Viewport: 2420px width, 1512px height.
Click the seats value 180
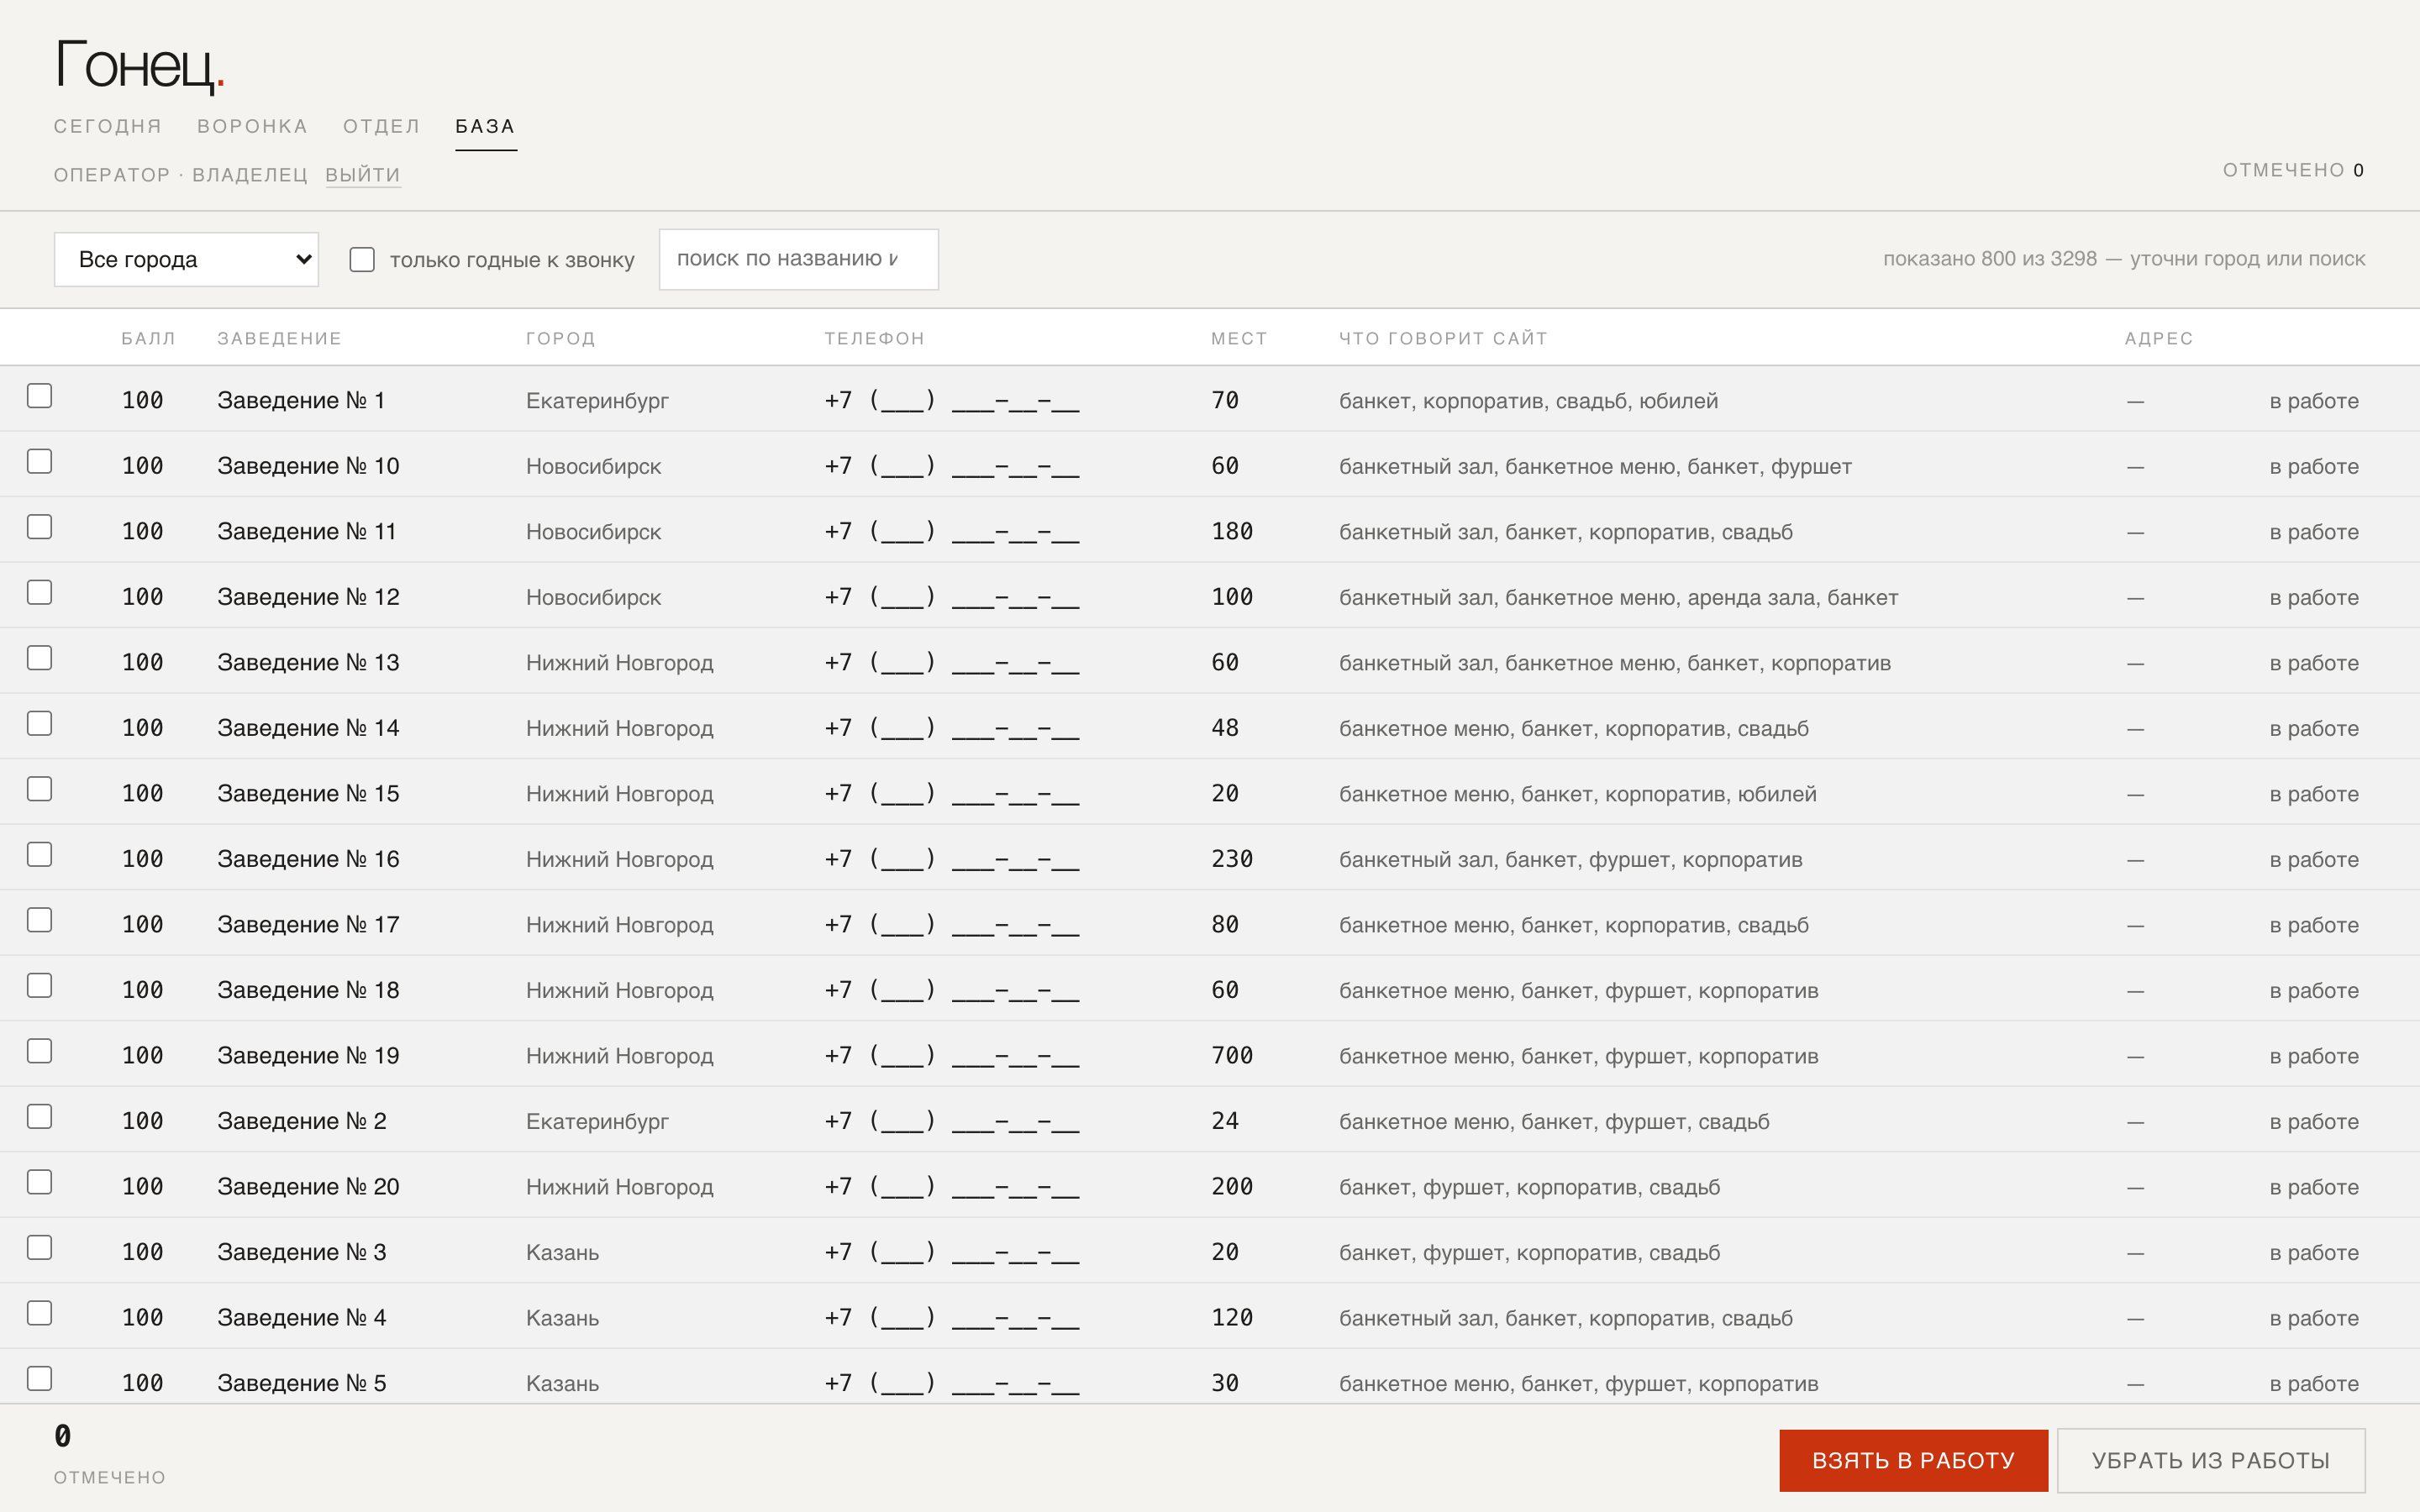pyautogui.click(x=1232, y=532)
